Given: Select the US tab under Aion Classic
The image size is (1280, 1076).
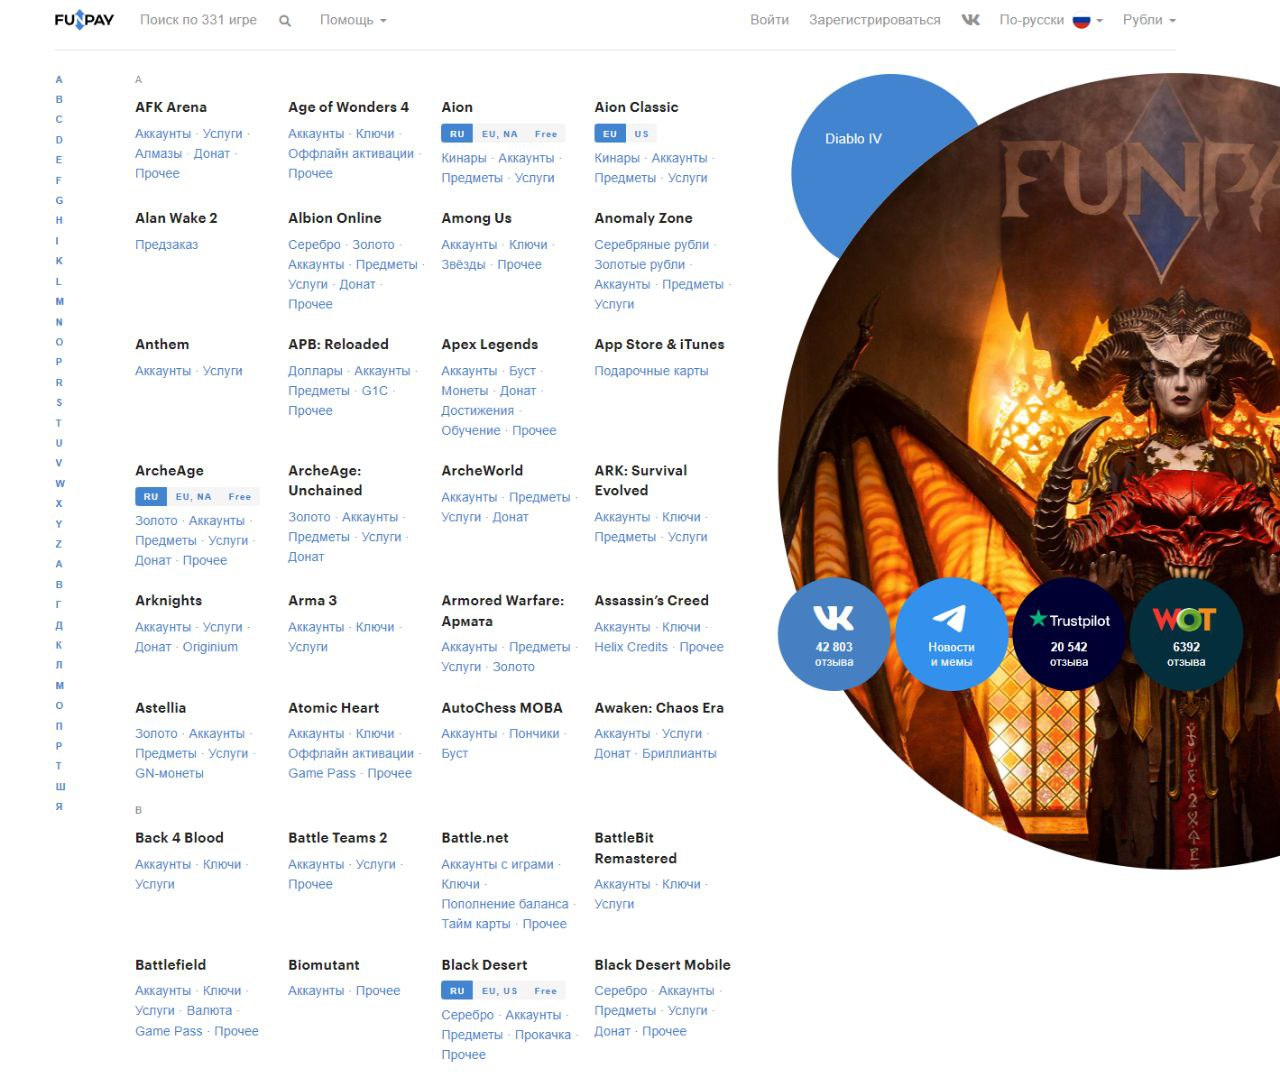Looking at the screenshot, I should (642, 134).
